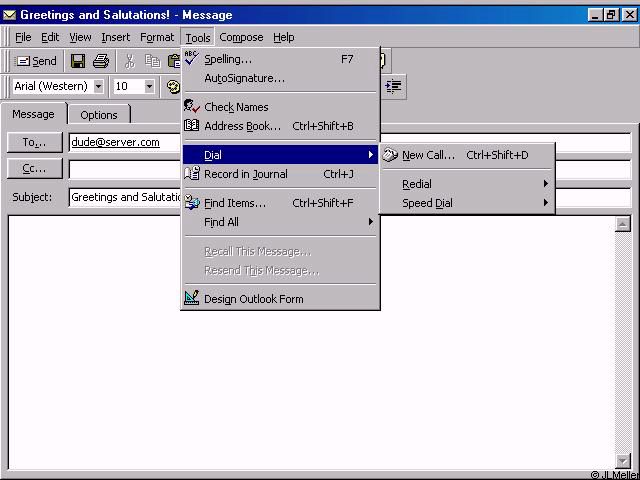
Task: Click the To... recipient button
Action: [35, 142]
